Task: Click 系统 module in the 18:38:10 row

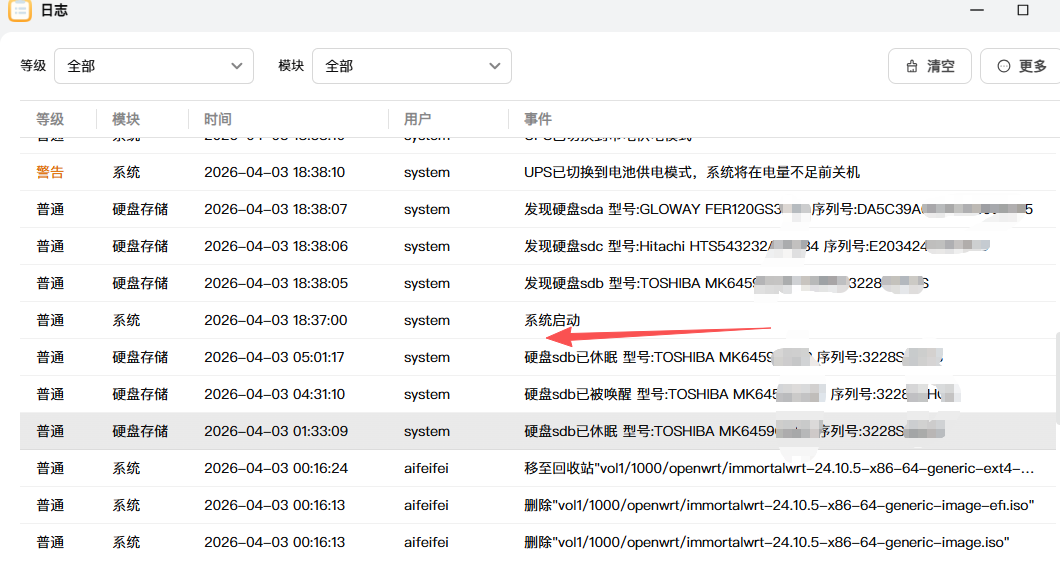Action: (126, 172)
